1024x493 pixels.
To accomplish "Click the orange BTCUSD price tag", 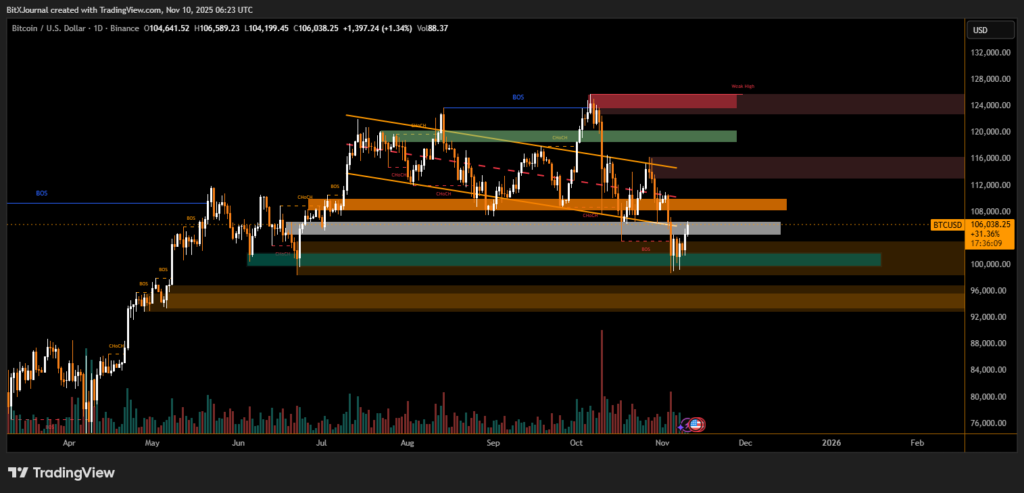I will pos(946,225).
